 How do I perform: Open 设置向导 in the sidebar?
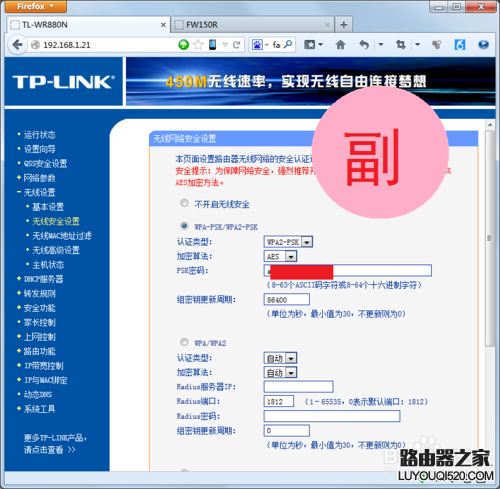pos(39,149)
